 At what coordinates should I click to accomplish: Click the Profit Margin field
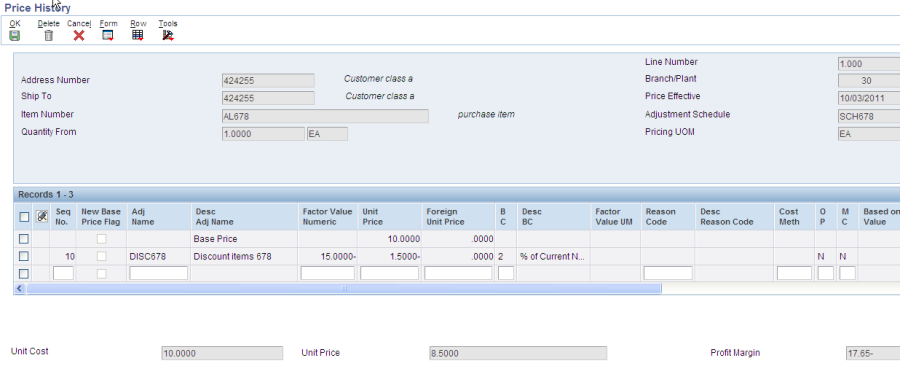[x=872, y=353]
